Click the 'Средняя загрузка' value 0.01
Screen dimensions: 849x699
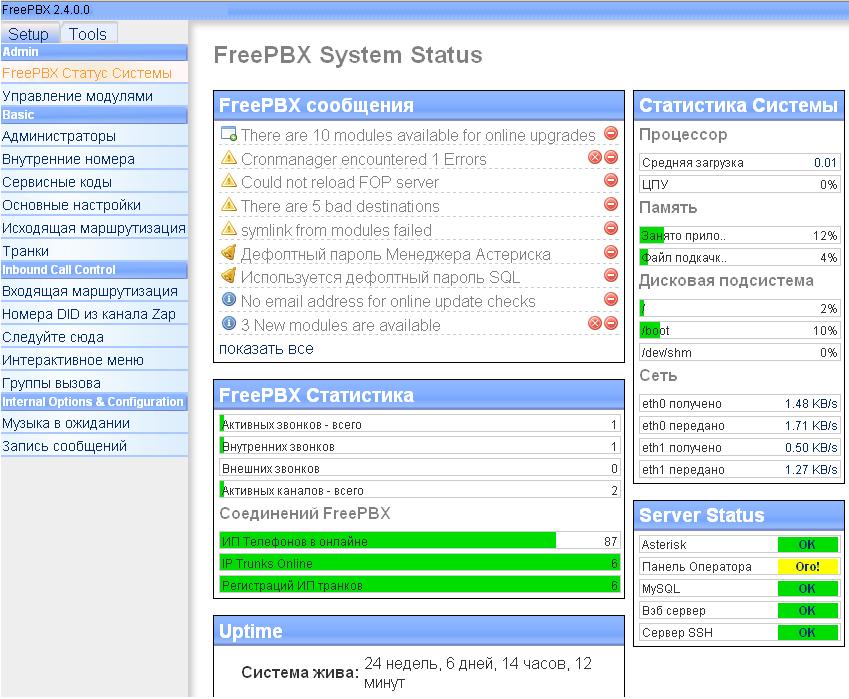click(825, 162)
